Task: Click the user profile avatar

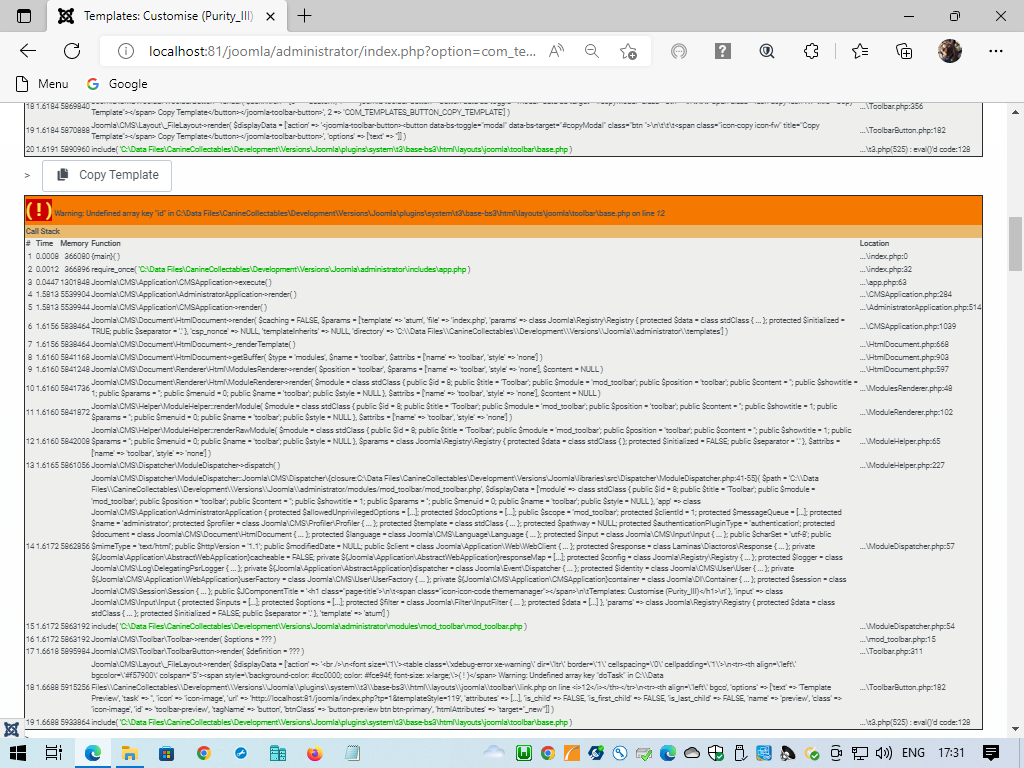Action: click(950, 51)
